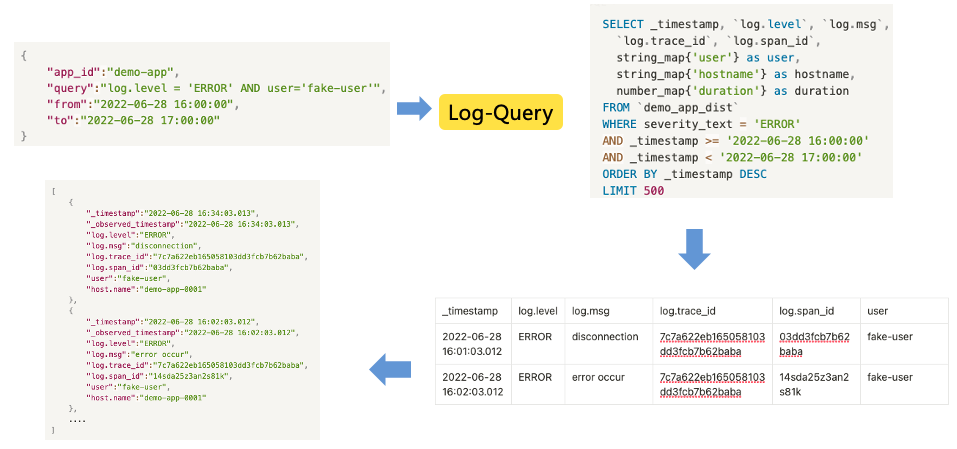Screen dimensions: 957x449
Task: Select the log.msg column header
Action: click(x=590, y=311)
